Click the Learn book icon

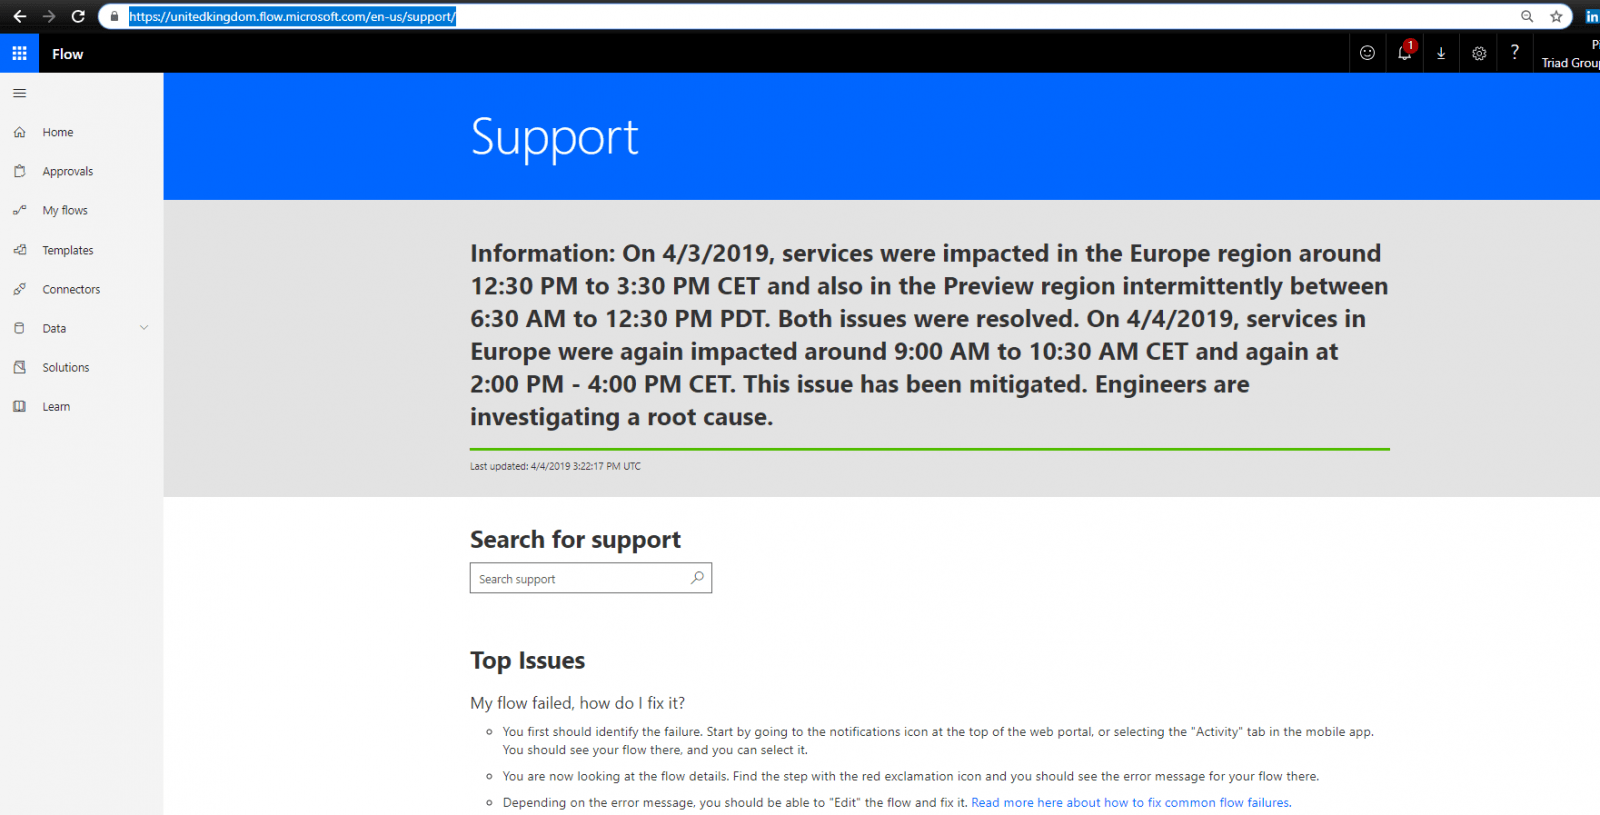pos(19,406)
